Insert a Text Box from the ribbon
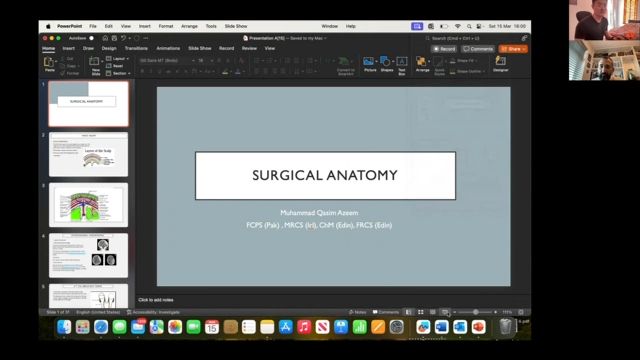Viewport: 640px width, 360px height. (402, 65)
